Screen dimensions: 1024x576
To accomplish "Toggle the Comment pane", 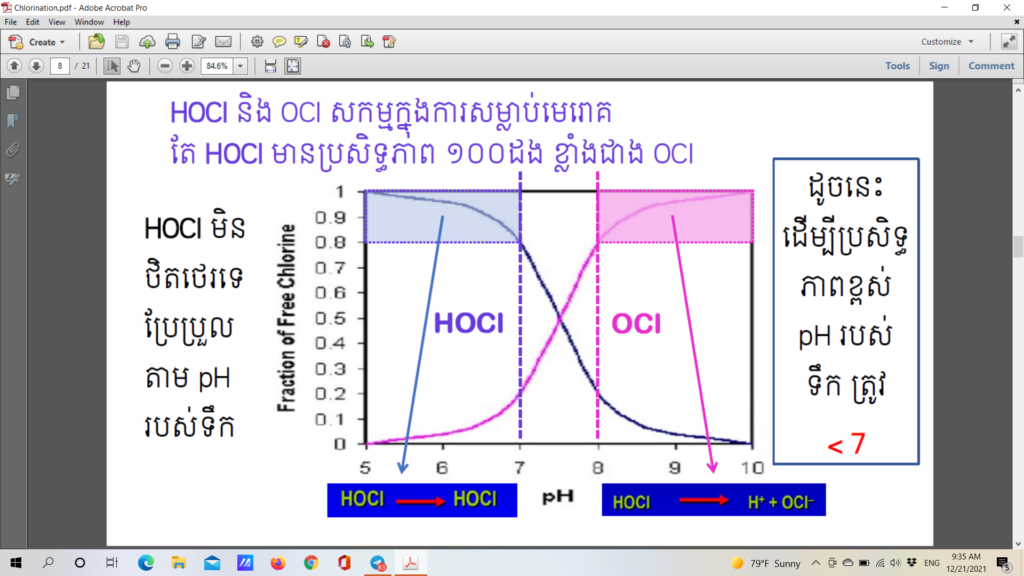I will 990,66.
